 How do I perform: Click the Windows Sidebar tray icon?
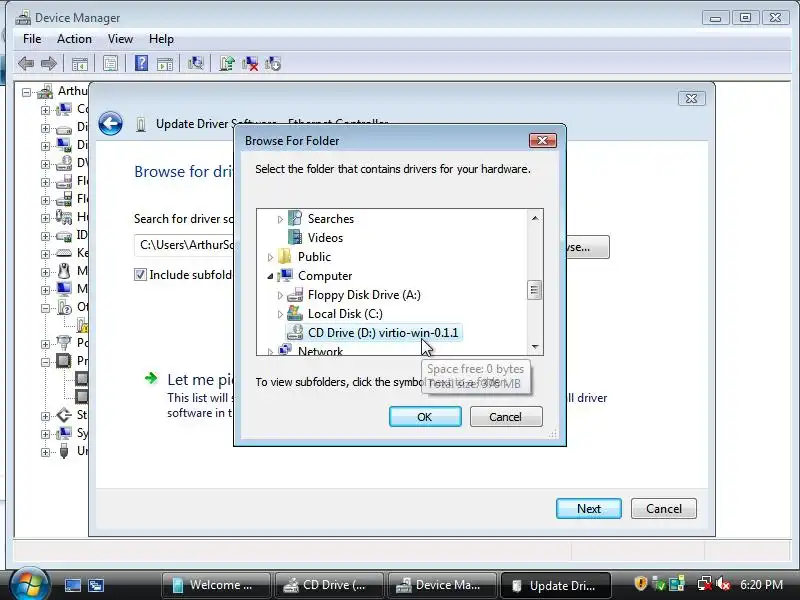pyautogui.click(x=677, y=583)
